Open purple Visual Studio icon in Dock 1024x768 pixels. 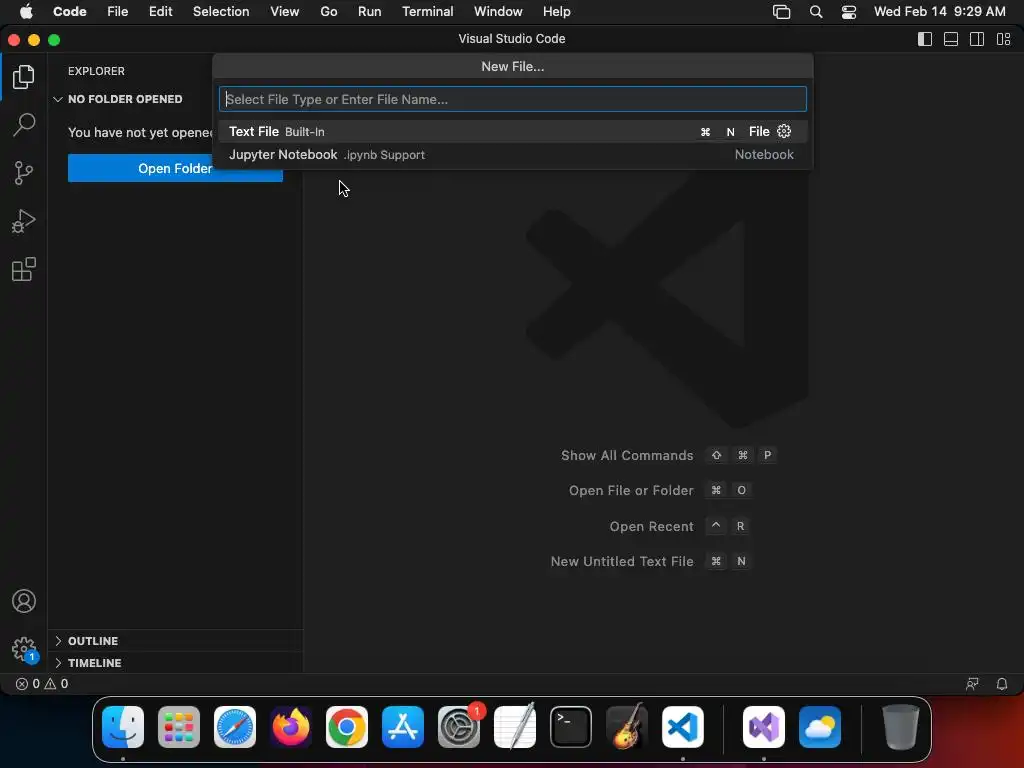[764, 727]
